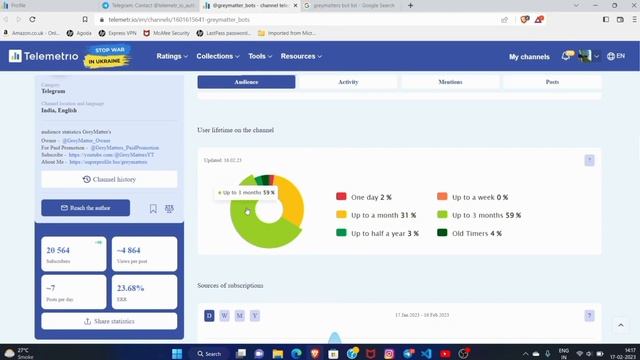Viewport: 640px width, 360px height.
Task: Open a new browser tab
Action: (x=410, y=5)
